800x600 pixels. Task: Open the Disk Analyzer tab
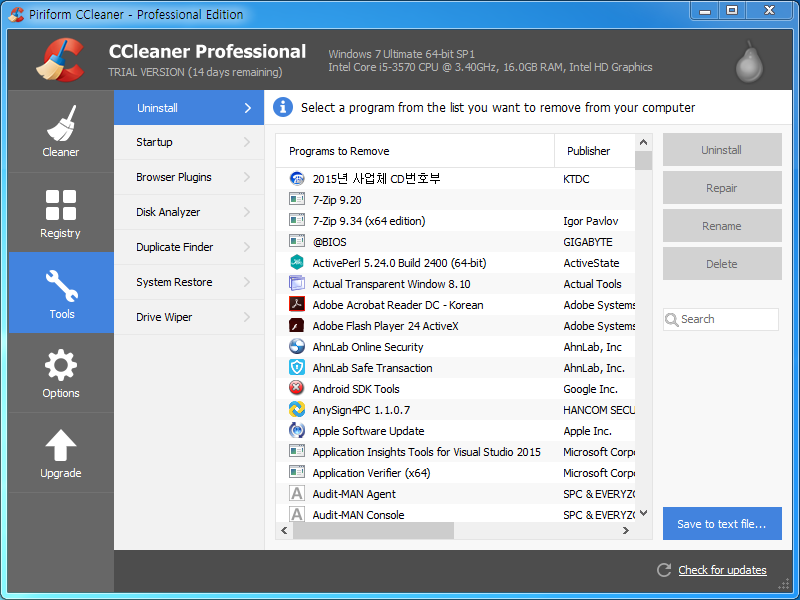189,212
